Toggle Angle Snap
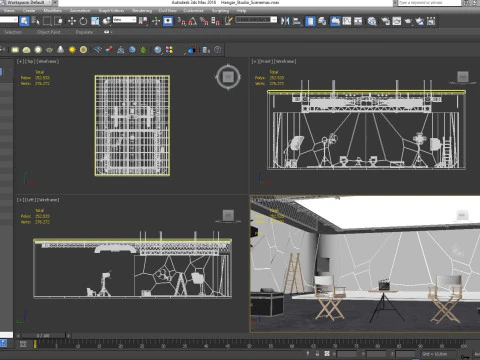480x360 pixels. click(193, 21)
